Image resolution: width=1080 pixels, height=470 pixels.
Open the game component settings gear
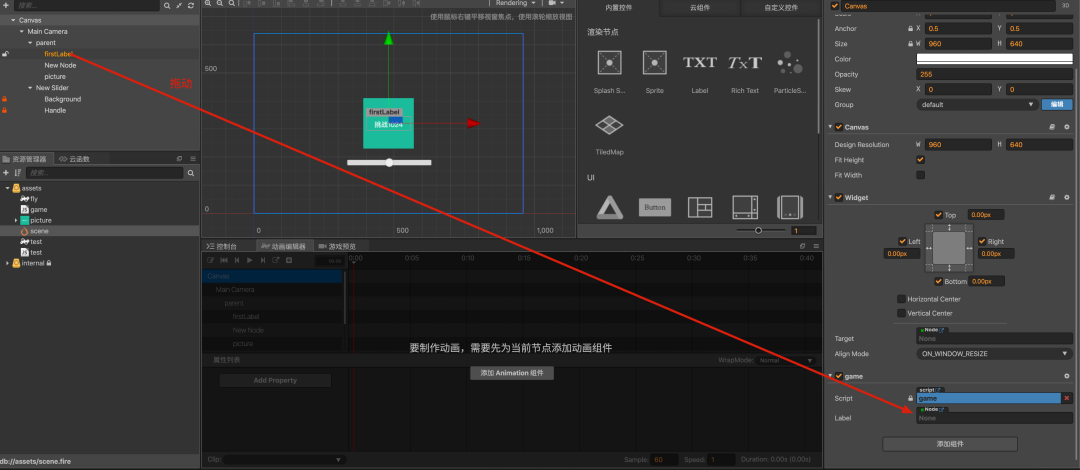[1067, 376]
